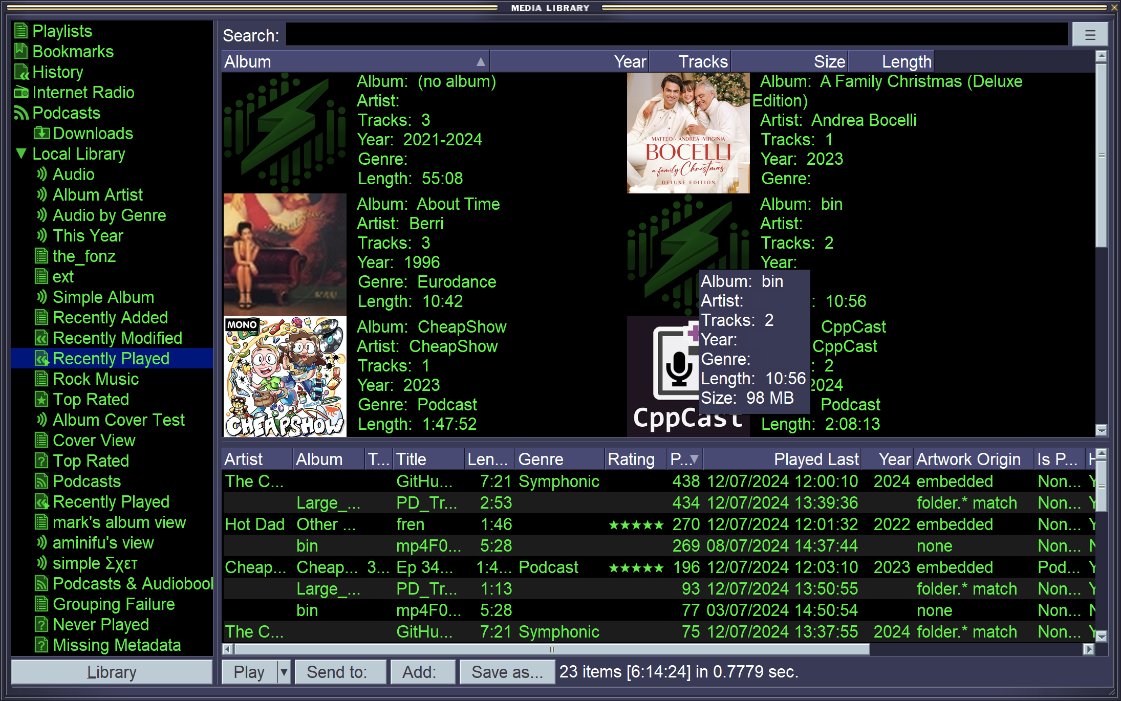Toggle sort direction on the Album column
Screen dimensions: 1121x701
click(480, 61)
